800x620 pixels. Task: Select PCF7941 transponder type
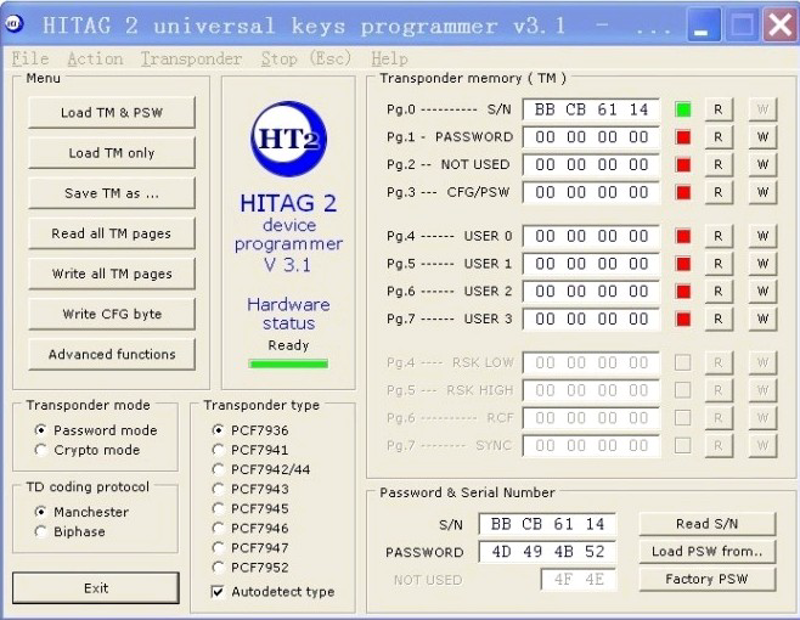218,450
